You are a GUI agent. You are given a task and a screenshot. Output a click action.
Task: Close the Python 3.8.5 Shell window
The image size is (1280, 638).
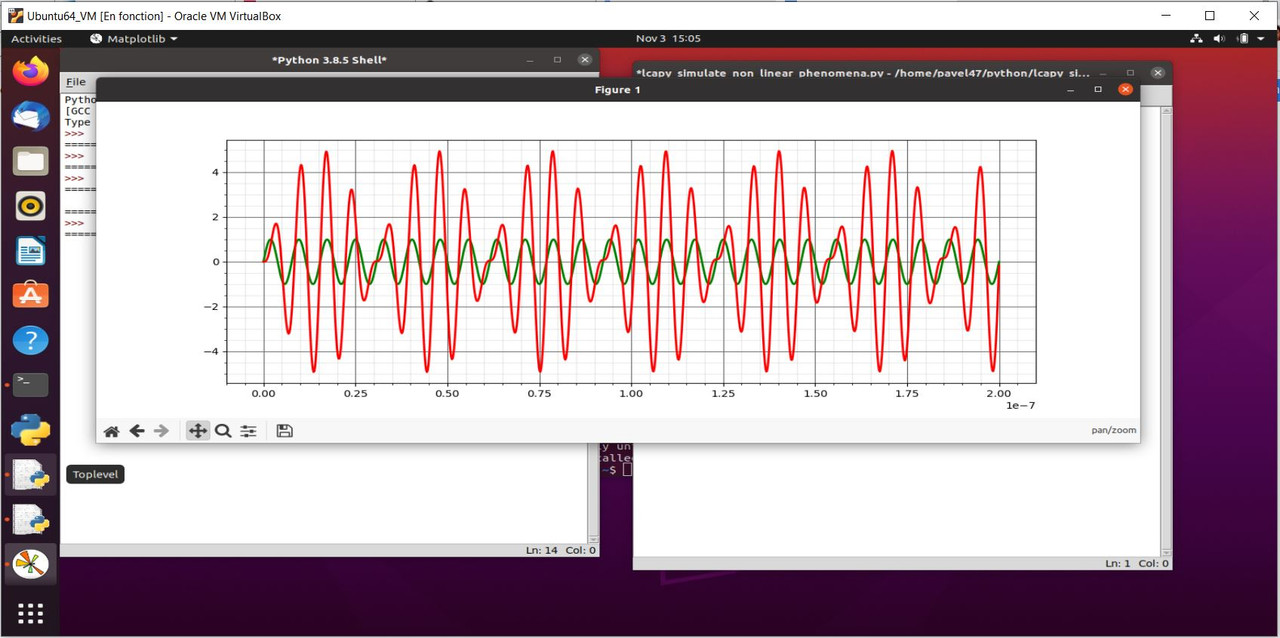(584, 60)
